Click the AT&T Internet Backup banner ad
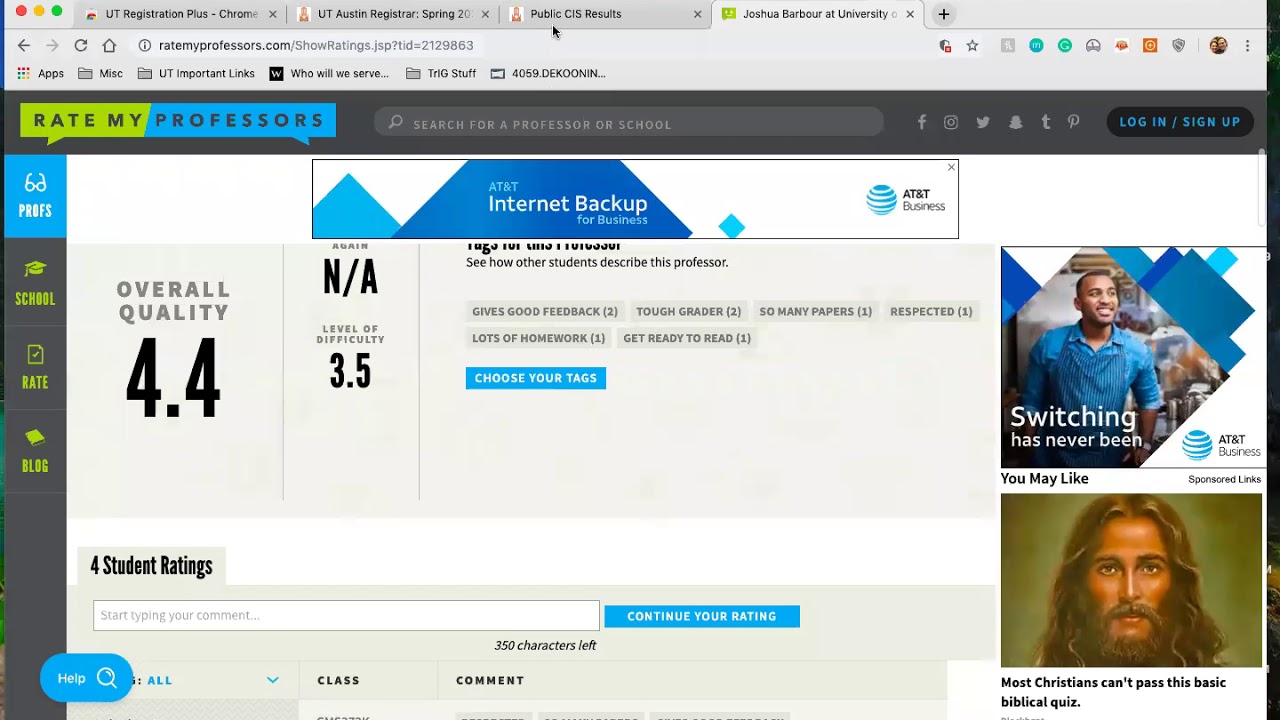The height and width of the screenshot is (720, 1280). coord(635,199)
